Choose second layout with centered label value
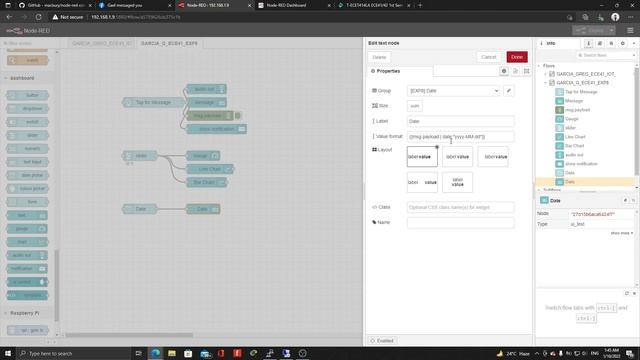The width and height of the screenshot is (640, 360). [457, 157]
